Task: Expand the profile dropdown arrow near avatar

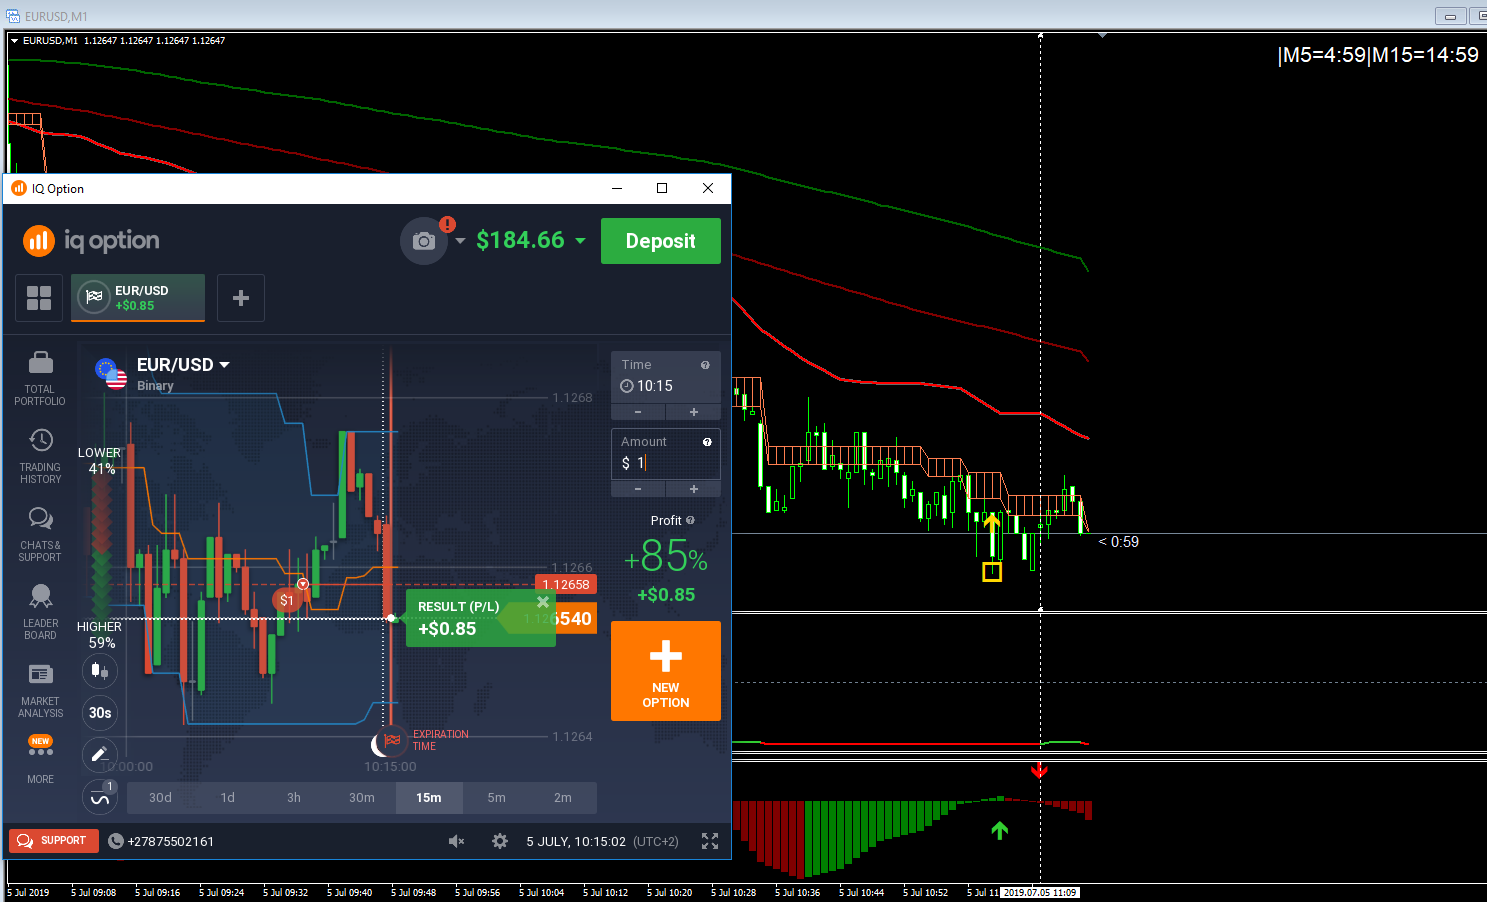Action: tap(460, 241)
